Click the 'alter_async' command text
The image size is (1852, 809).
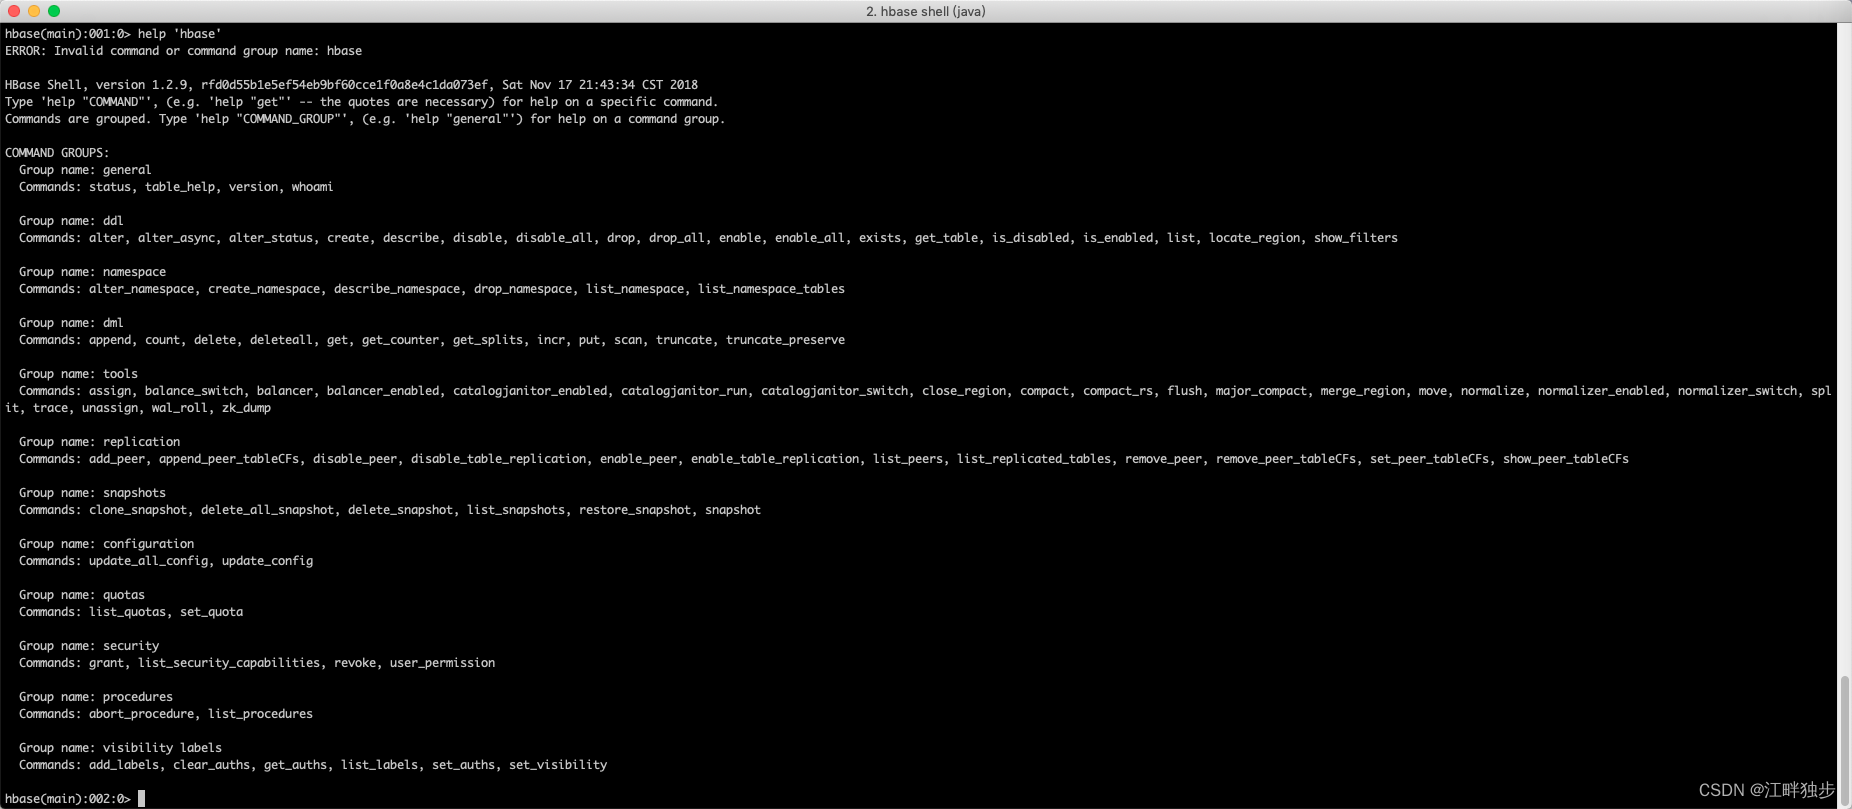tap(176, 238)
